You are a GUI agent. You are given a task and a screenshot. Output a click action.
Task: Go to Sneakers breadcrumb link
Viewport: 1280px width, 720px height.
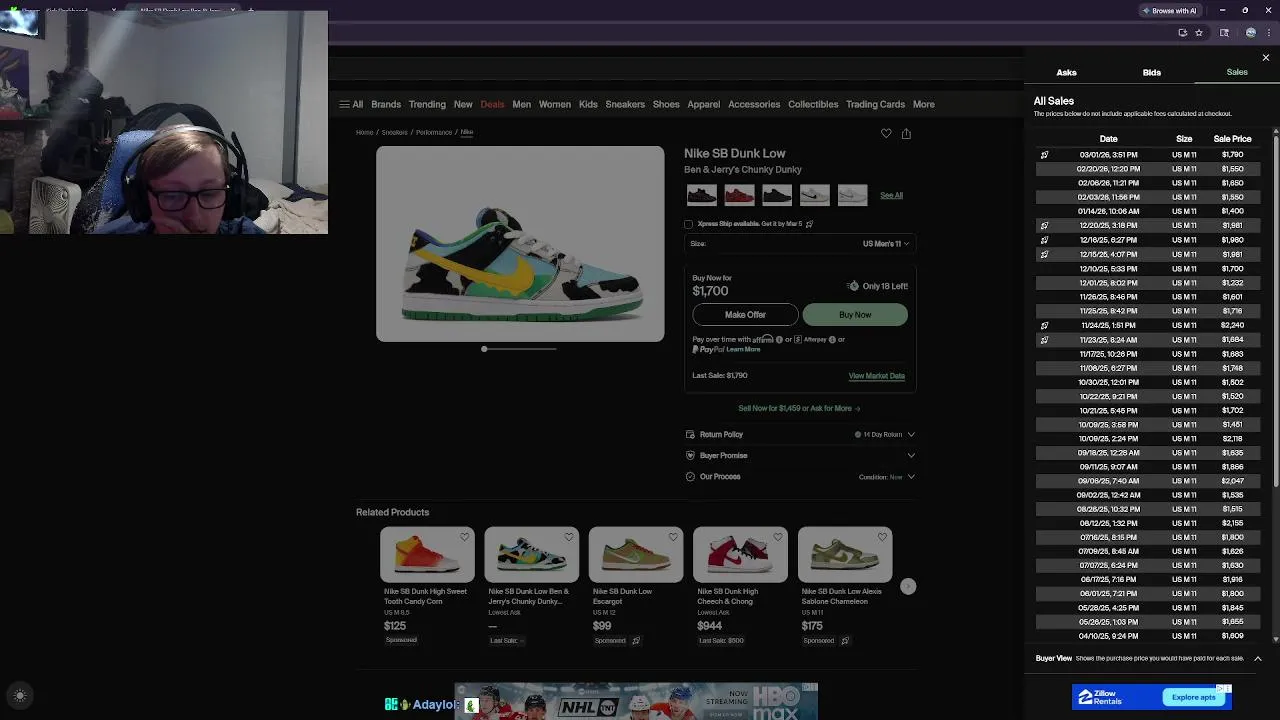394,132
